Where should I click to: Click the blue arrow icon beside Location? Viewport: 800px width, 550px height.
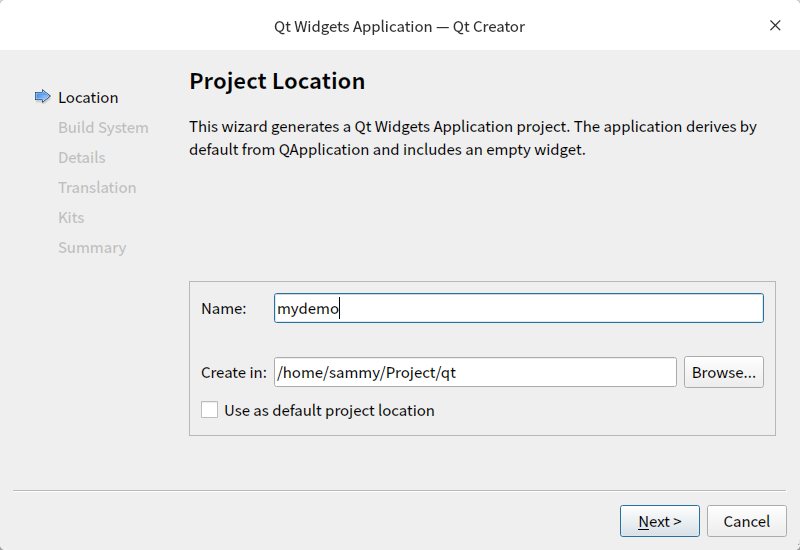point(42,97)
